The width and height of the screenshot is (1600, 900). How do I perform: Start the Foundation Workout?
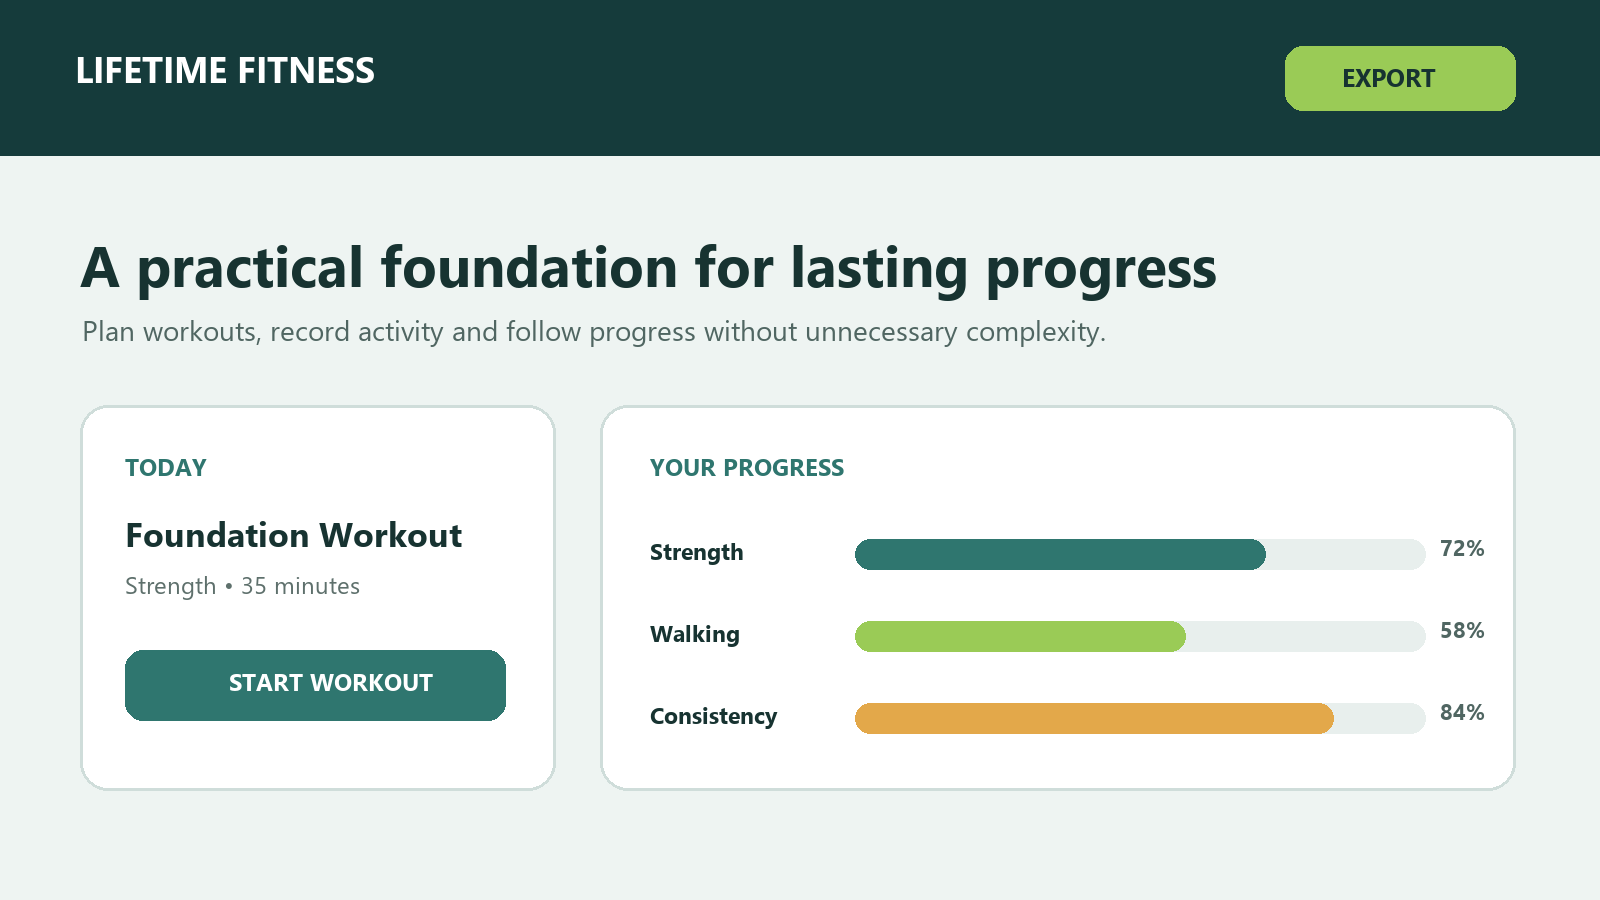pos(315,685)
